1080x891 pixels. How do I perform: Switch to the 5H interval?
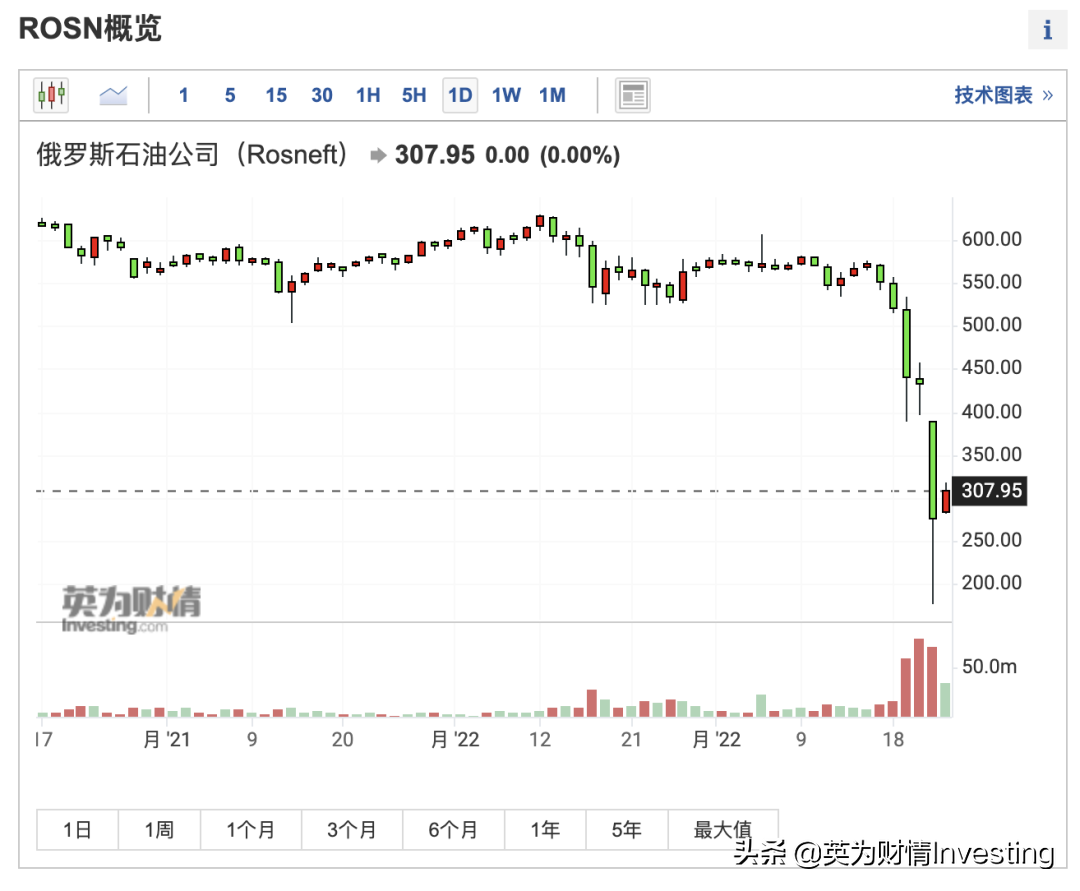414,95
